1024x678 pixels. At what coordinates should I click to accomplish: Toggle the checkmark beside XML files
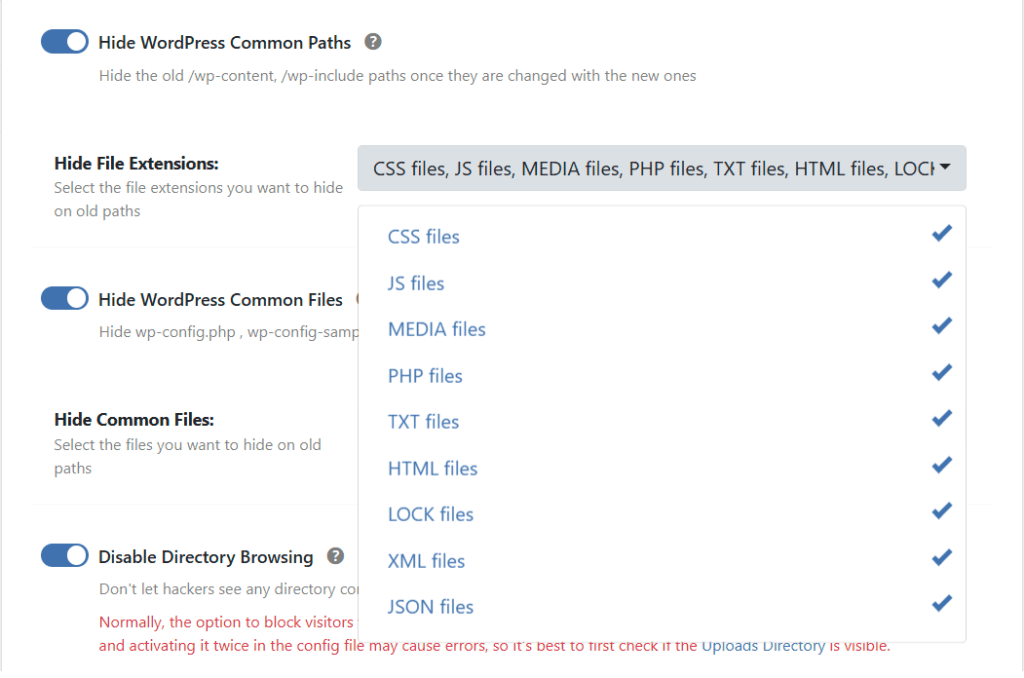(941, 557)
